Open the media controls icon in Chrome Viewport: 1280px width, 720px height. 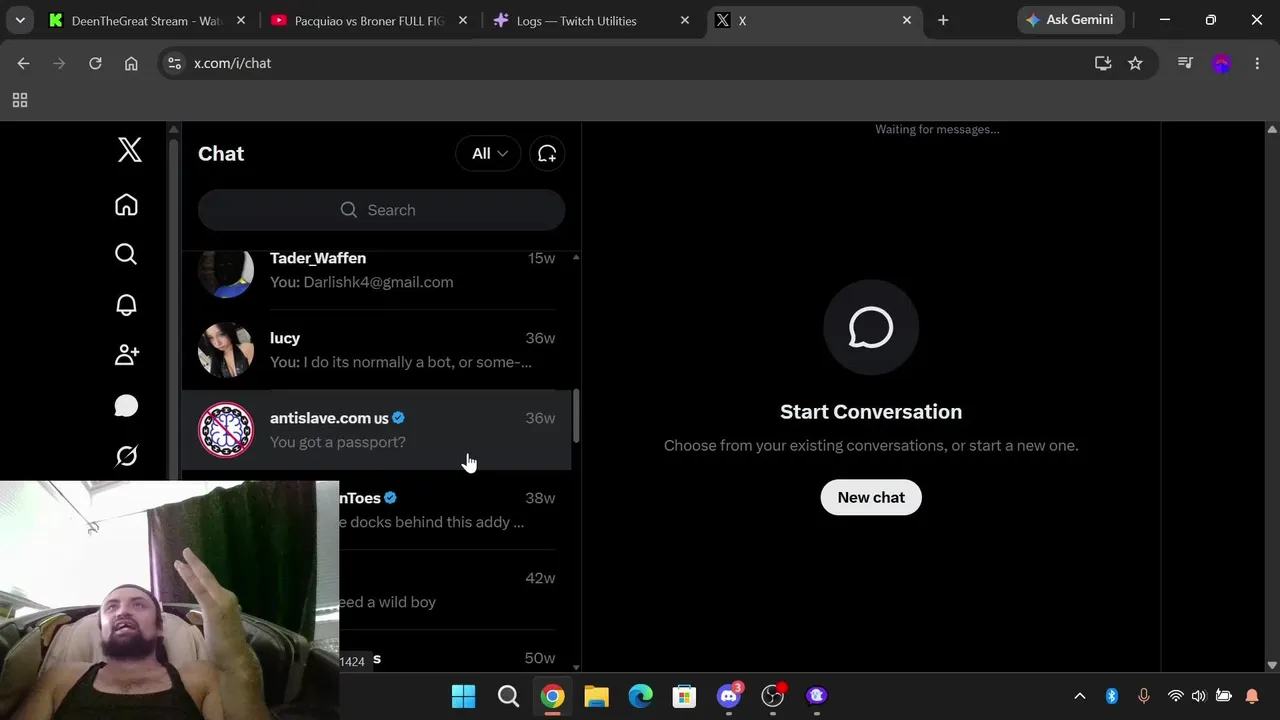coord(1186,63)
